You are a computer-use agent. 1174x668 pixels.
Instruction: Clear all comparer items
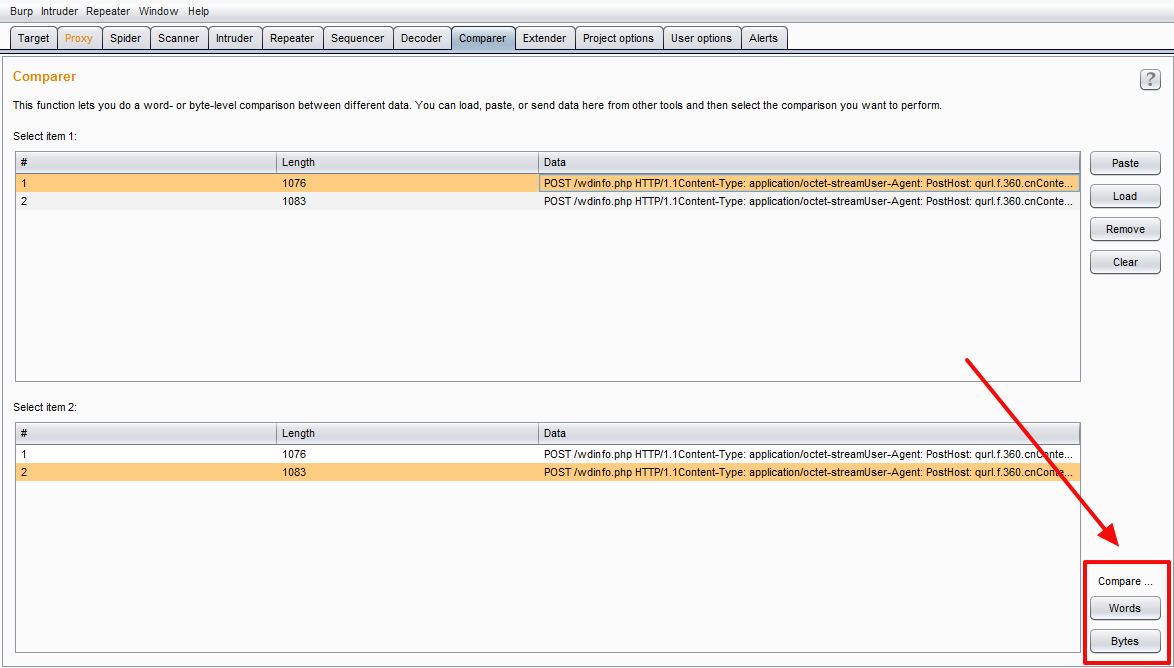(1125, 262)
